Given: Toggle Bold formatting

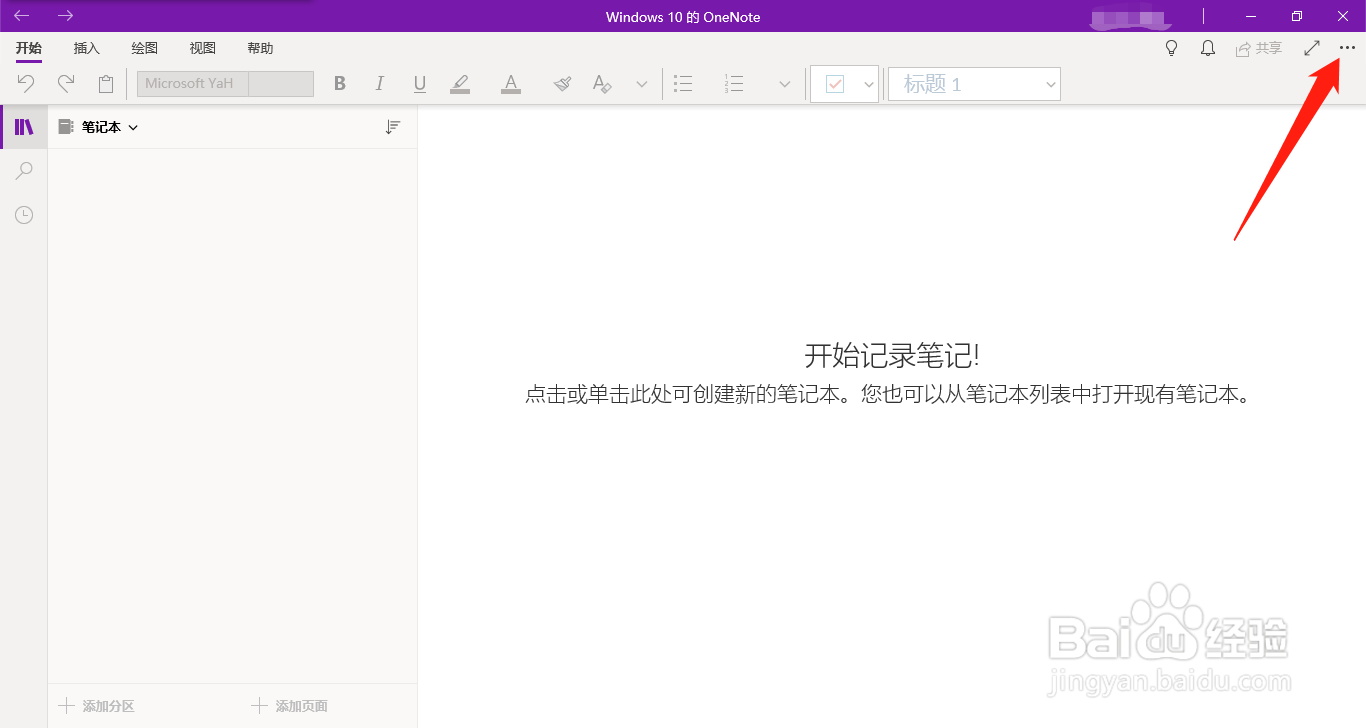Looking at the screenshot, I should point(340,84).
